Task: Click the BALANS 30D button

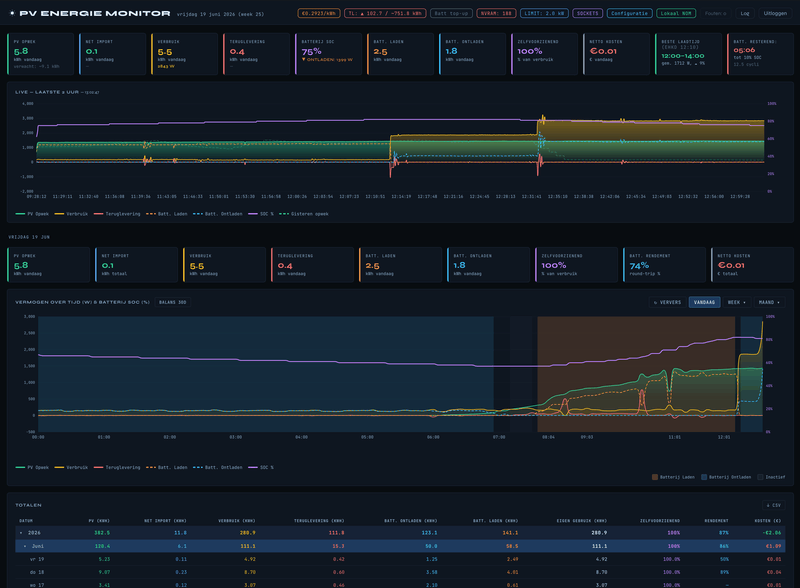Action: [172, 302]
